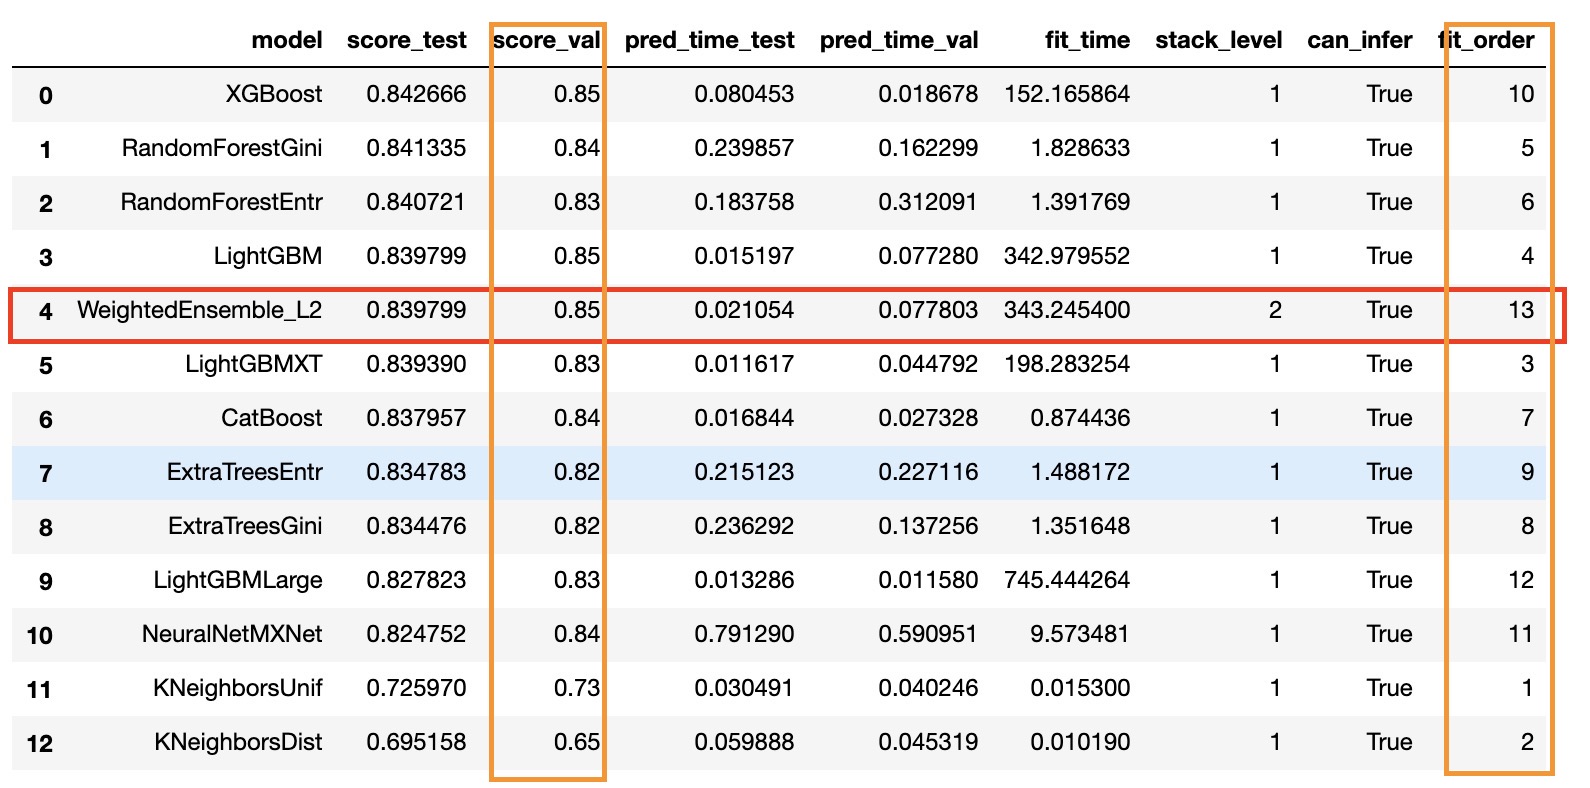Click pred_time_val value 0.018678

tap(928, 94)
